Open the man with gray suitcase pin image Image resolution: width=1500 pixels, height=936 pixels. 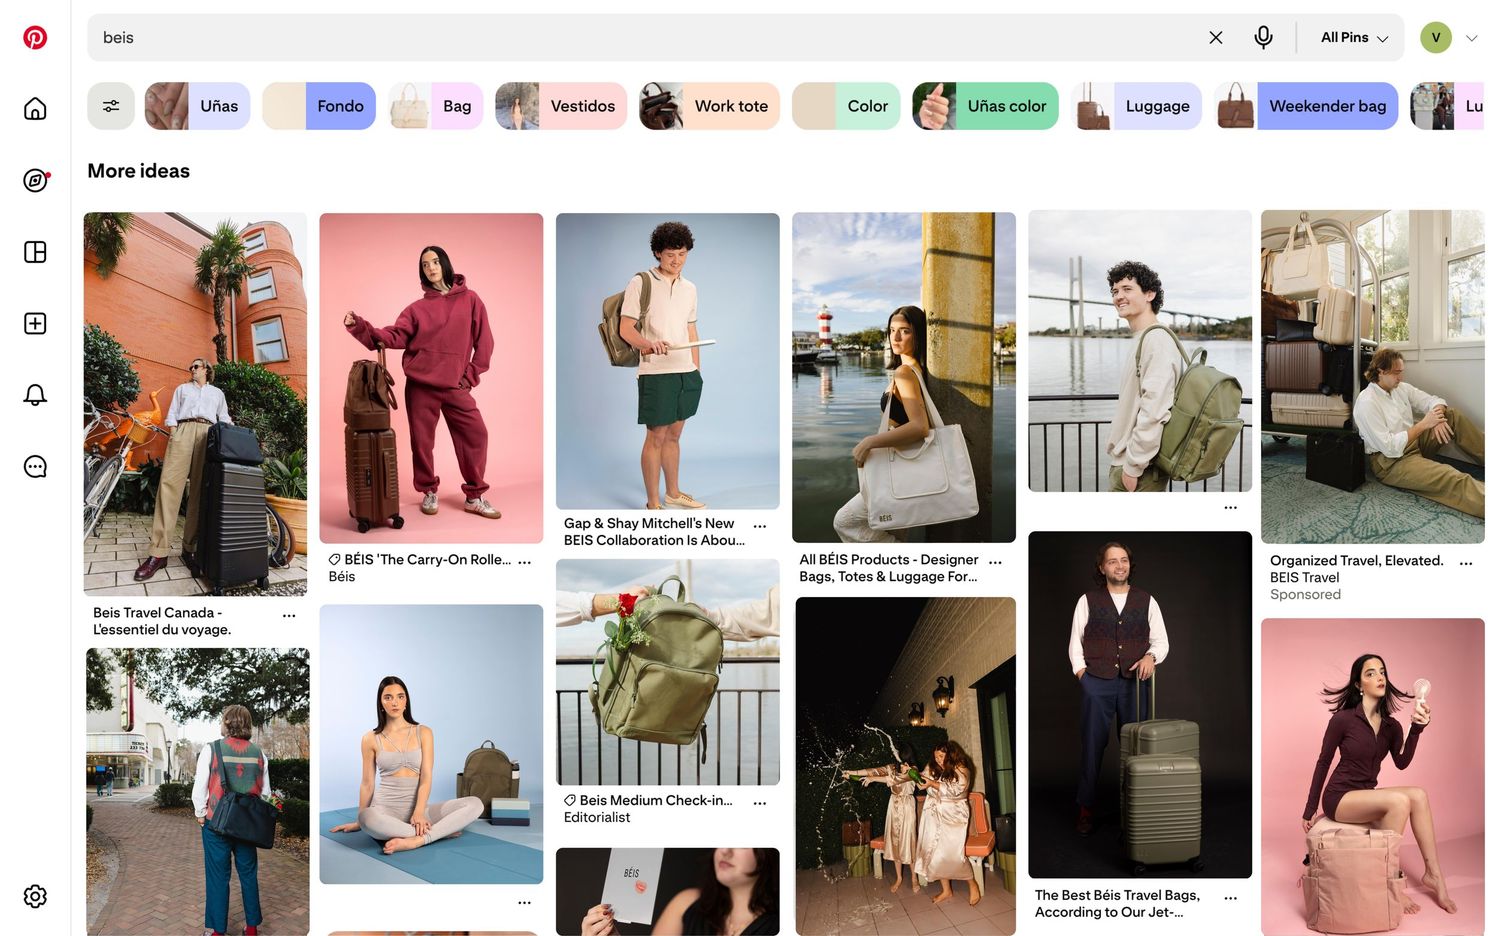click(196, 404)
